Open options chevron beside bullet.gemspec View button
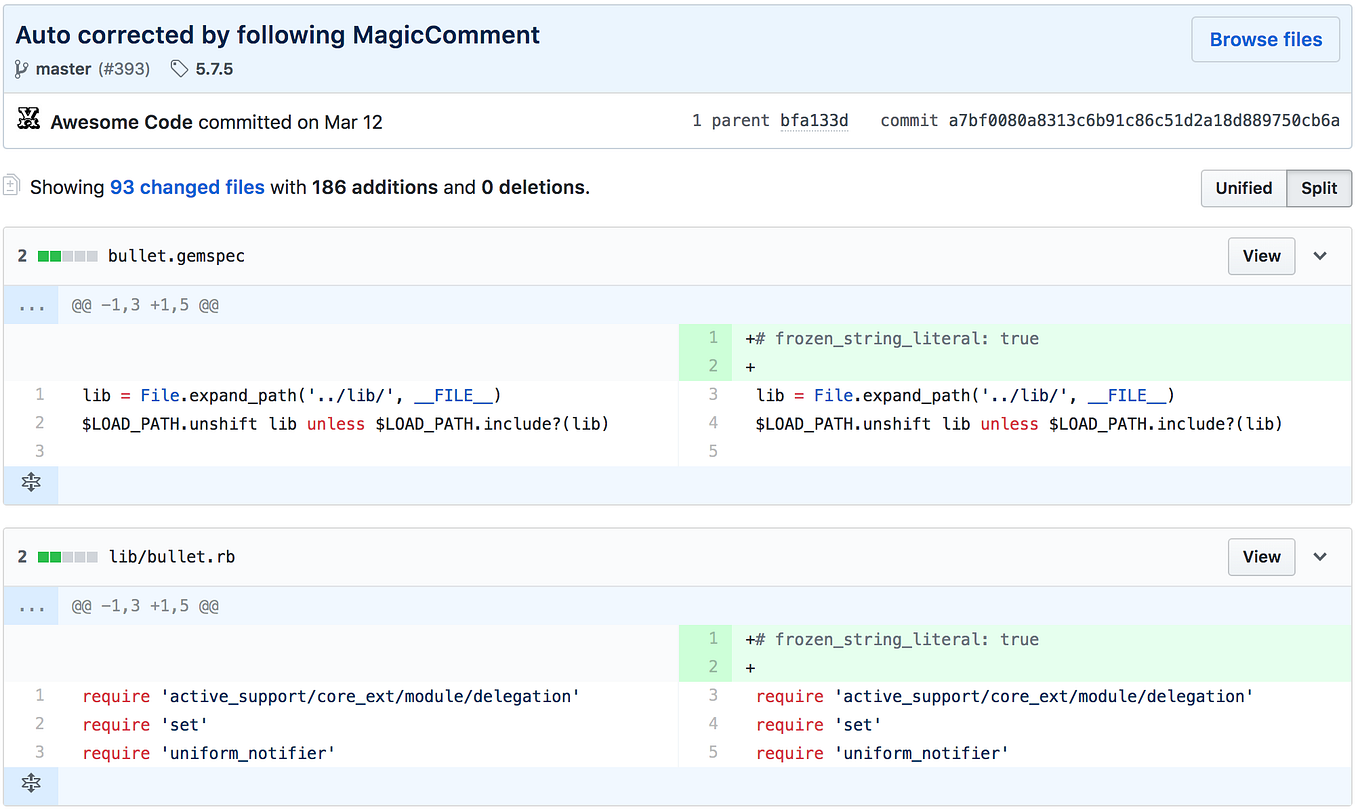 [1320, 256]
